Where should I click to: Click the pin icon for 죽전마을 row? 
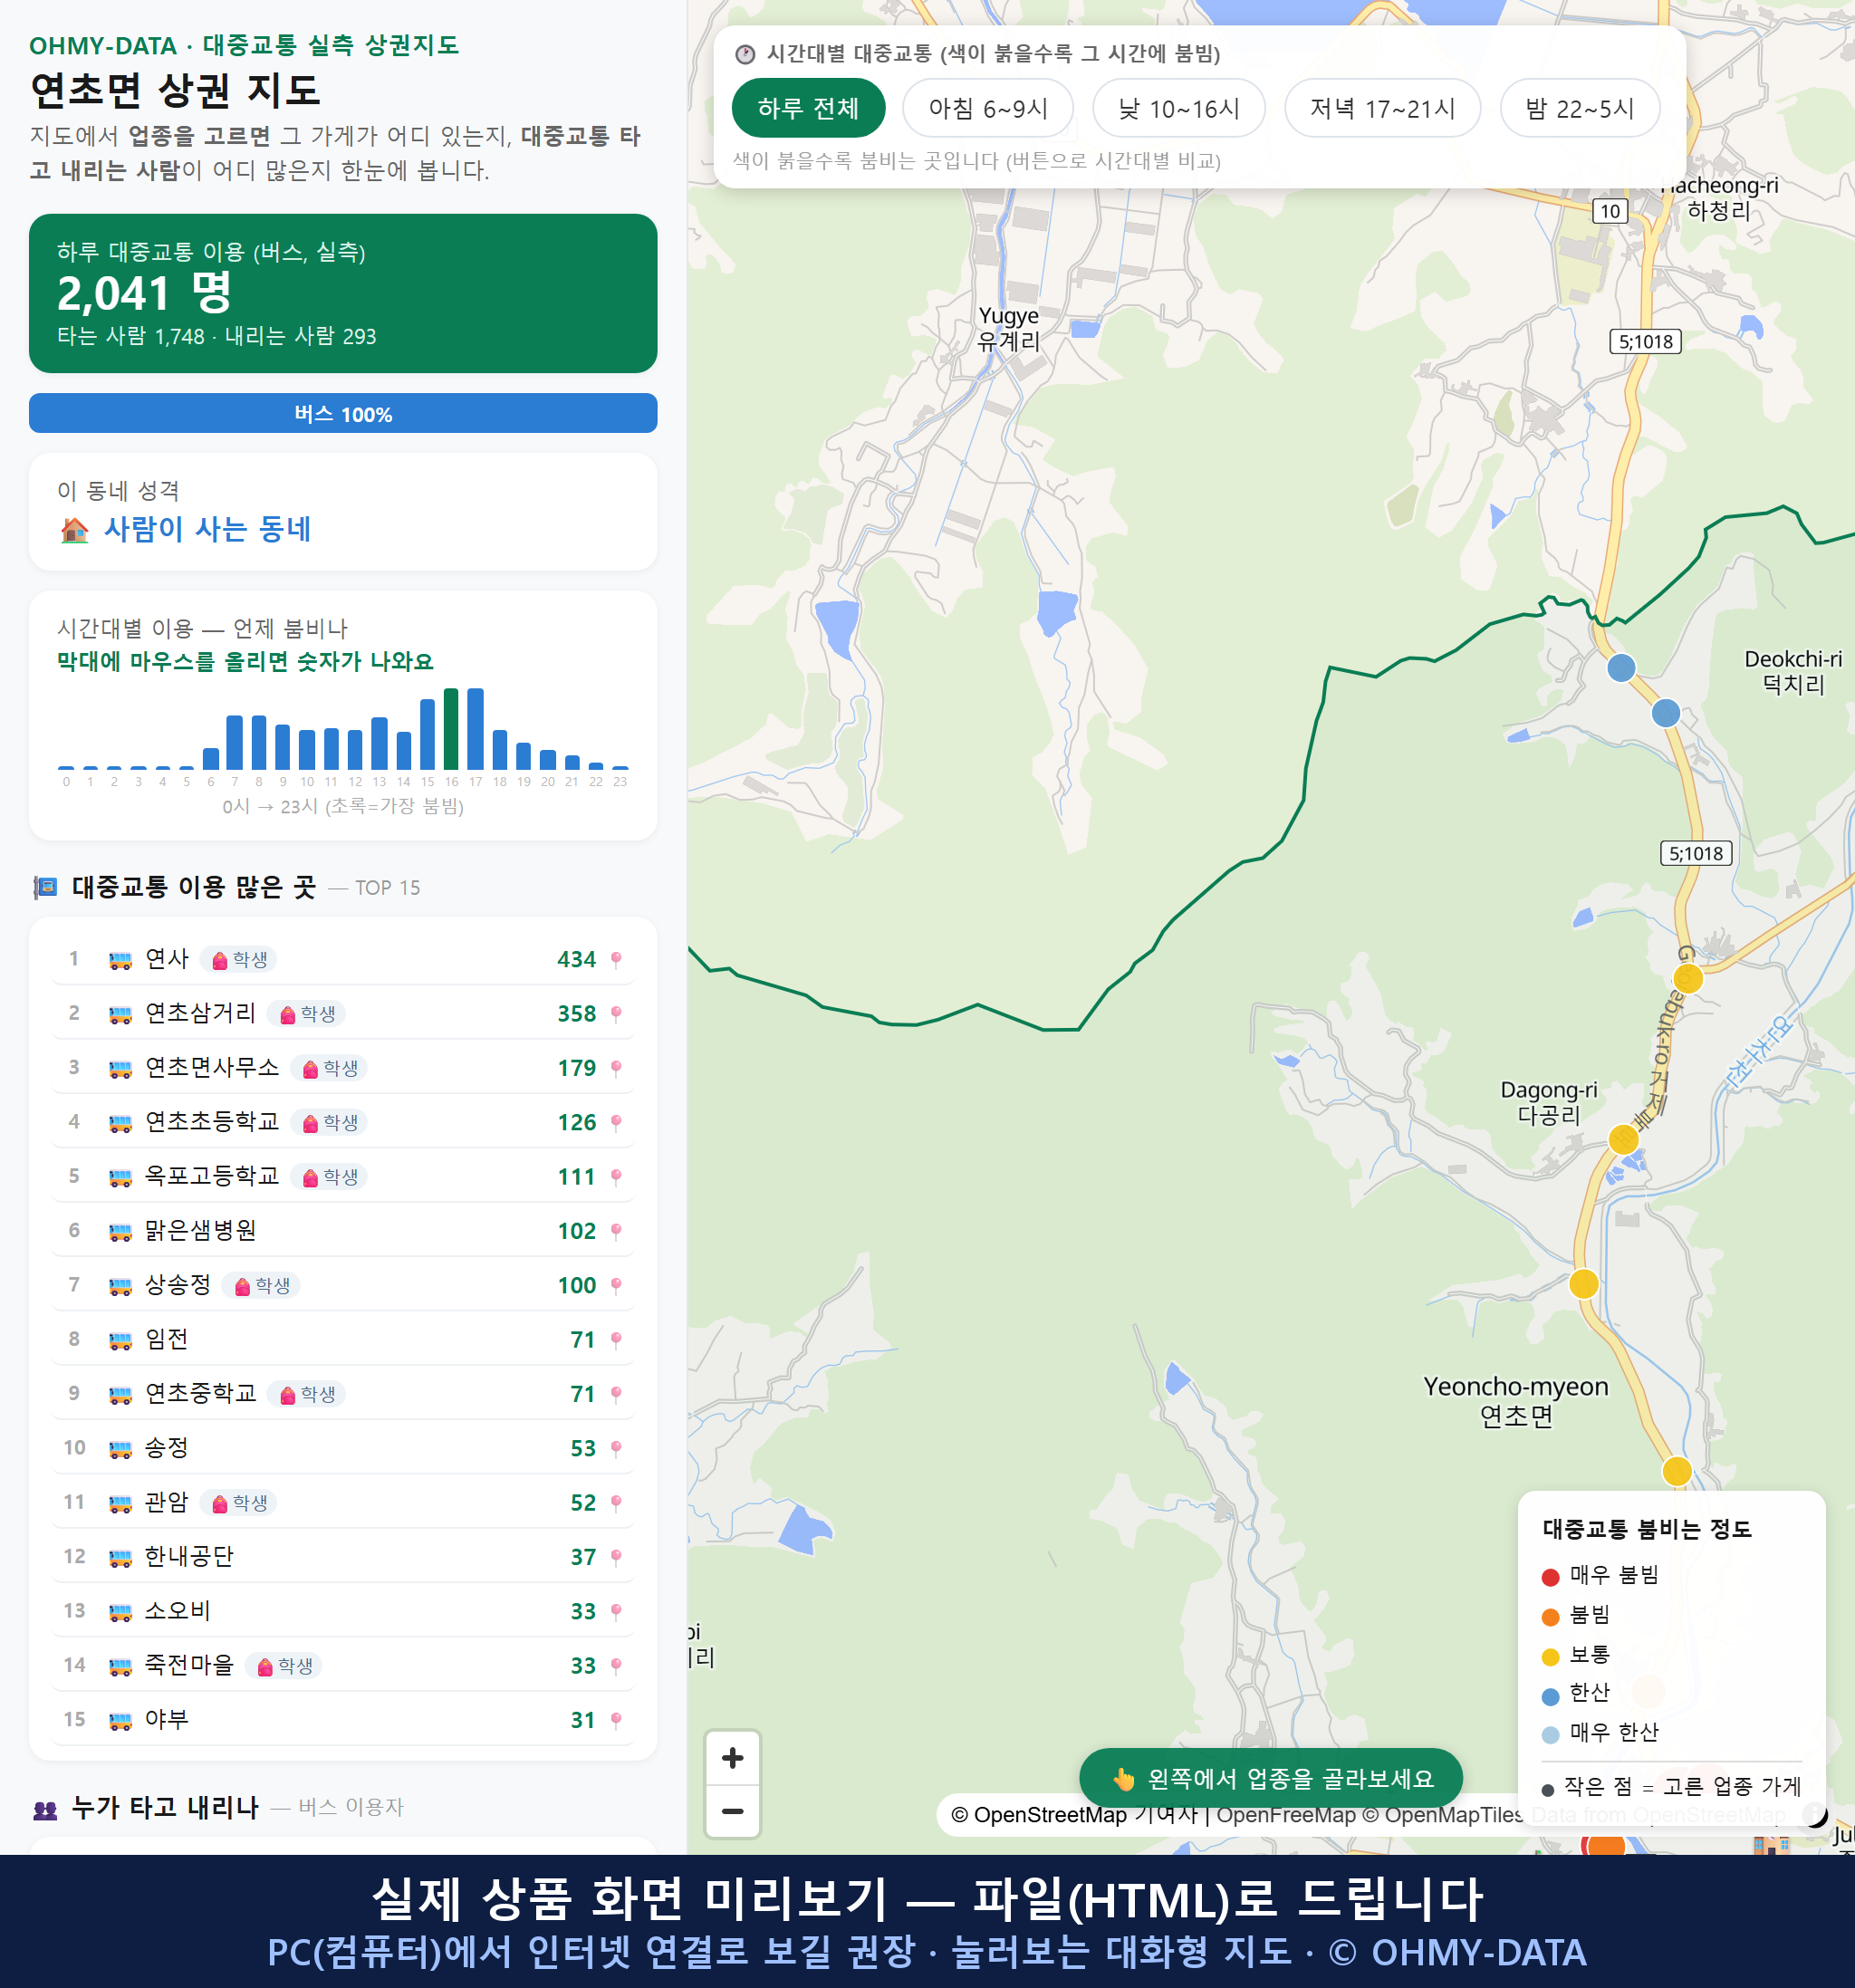616,1666
